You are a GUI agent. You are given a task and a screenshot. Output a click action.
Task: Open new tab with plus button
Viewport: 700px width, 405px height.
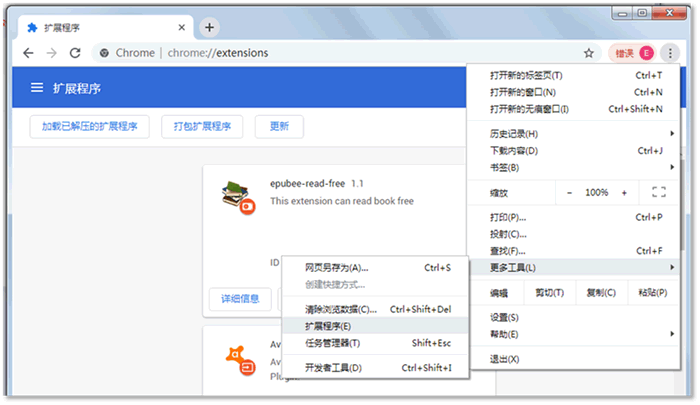[x=209, y=27]
